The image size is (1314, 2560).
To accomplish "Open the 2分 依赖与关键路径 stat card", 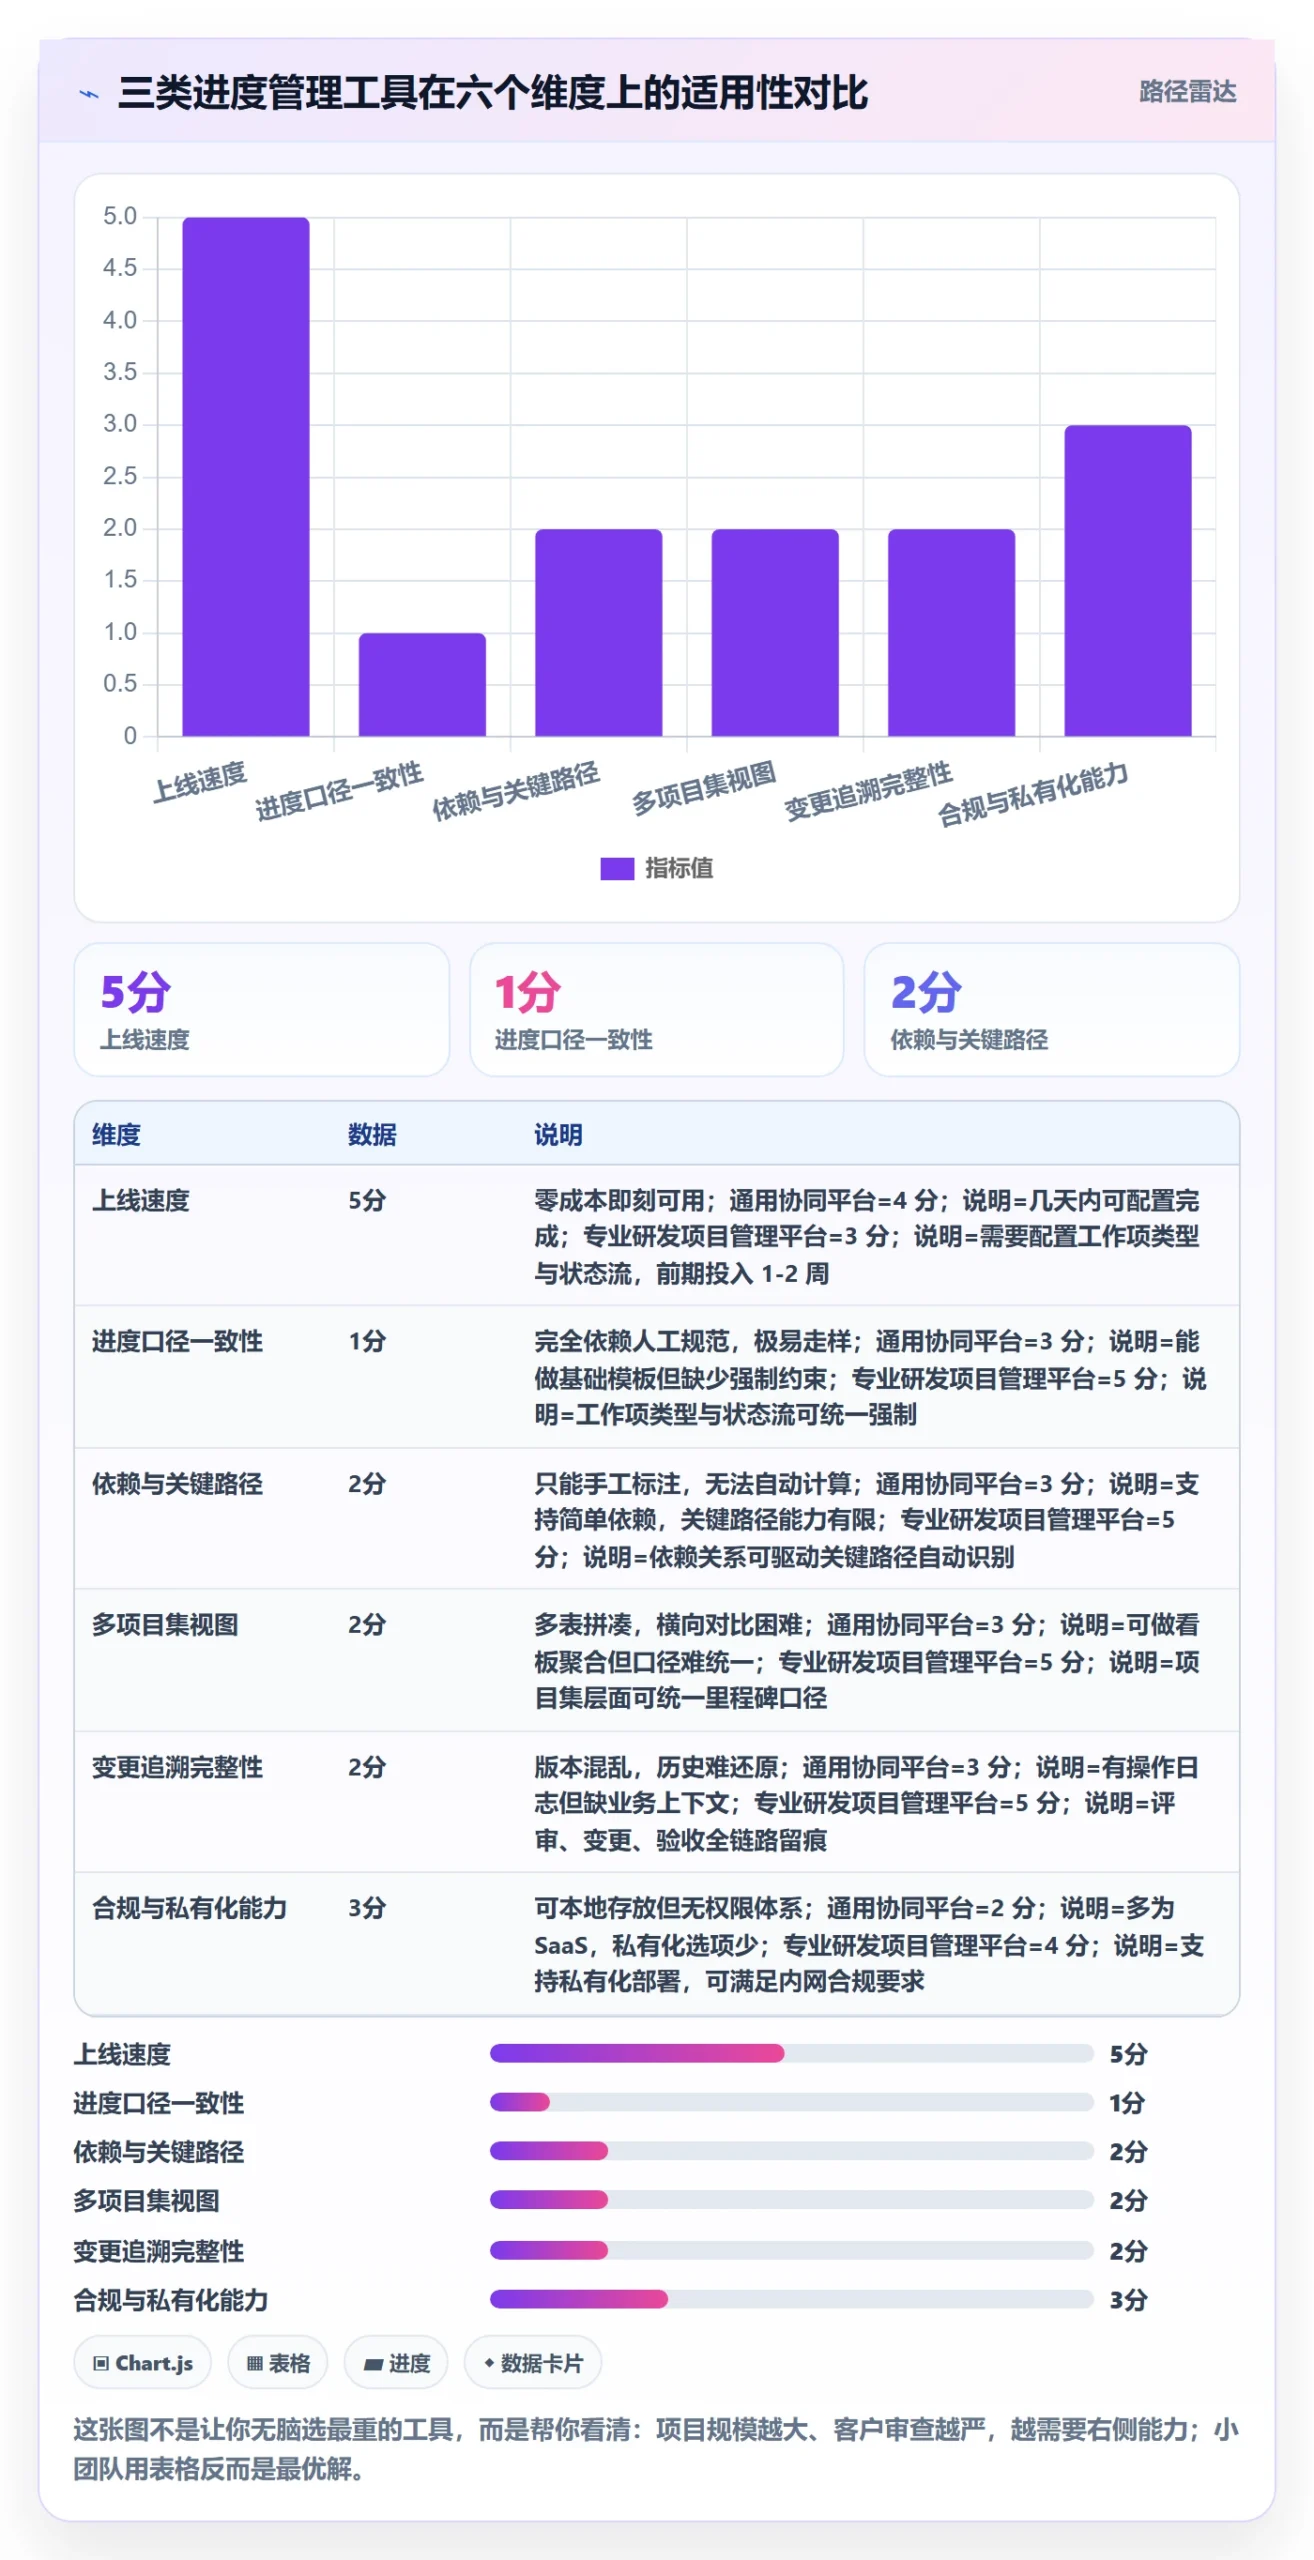I will 1052,1009.
